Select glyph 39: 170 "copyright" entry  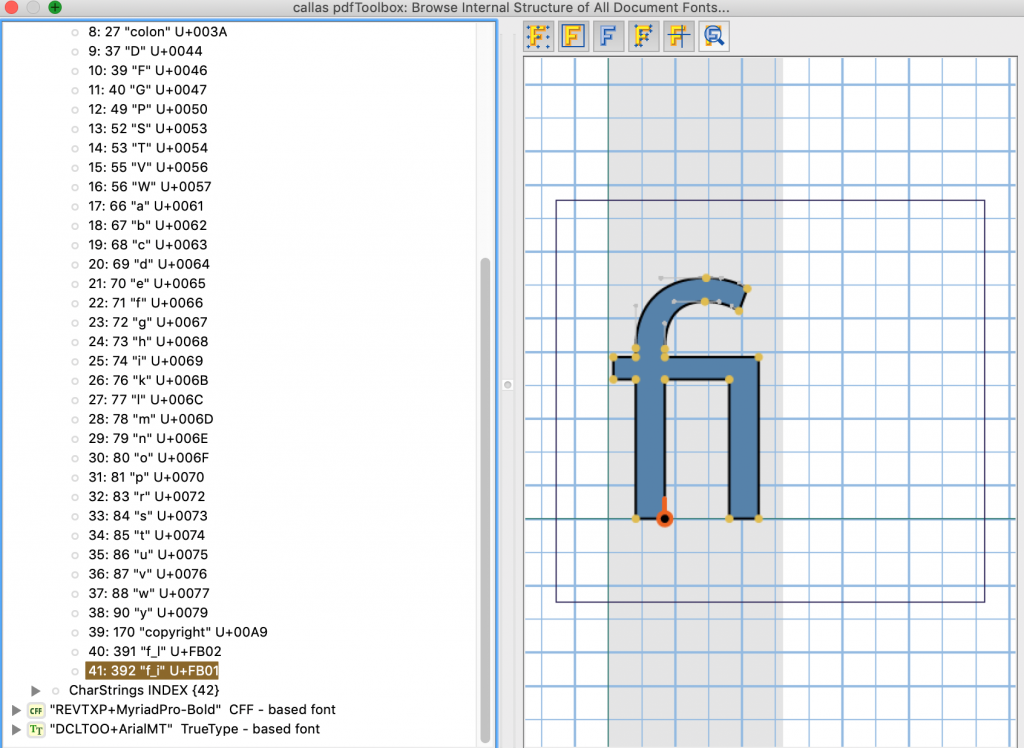click(178, 633)
